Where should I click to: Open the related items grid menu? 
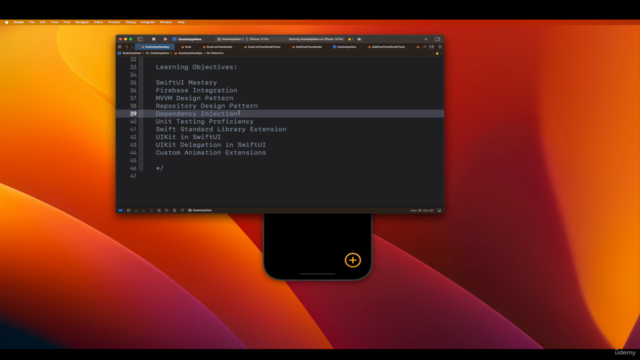click(x=120, y=47)
